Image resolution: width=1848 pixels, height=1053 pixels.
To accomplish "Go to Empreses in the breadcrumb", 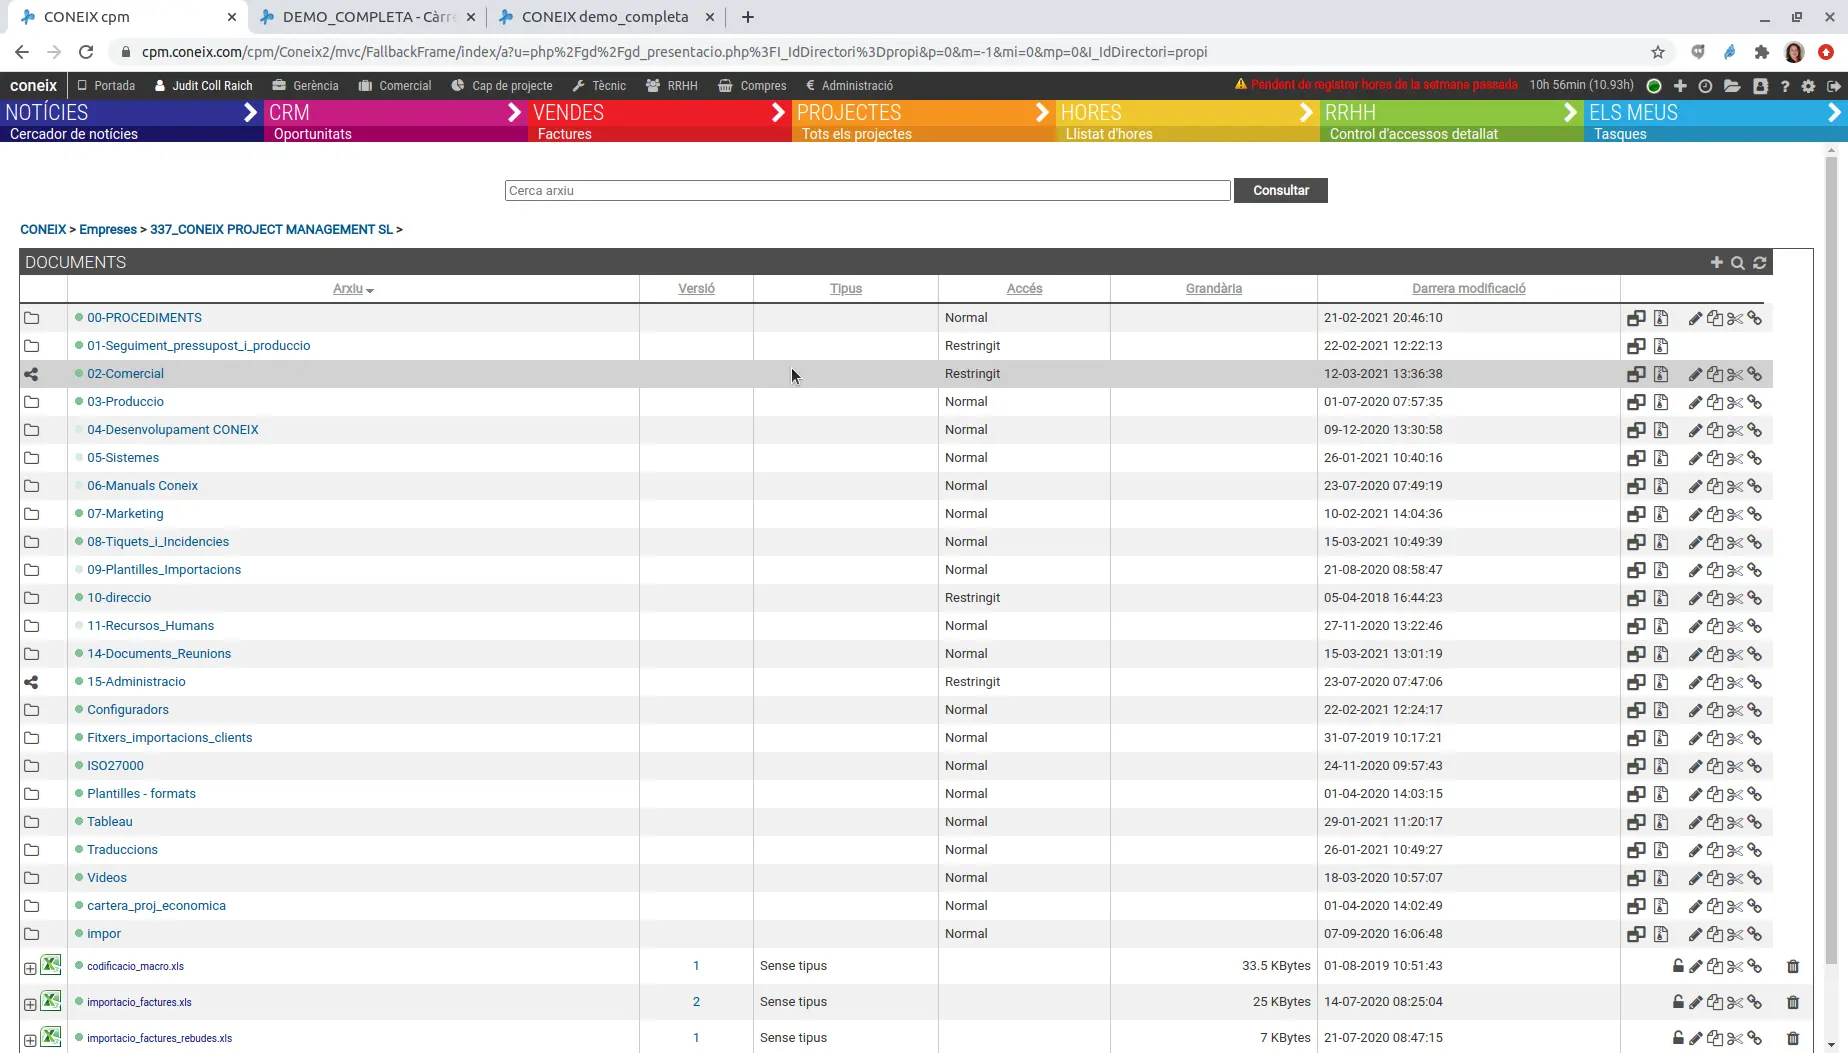I will [108, 230].
